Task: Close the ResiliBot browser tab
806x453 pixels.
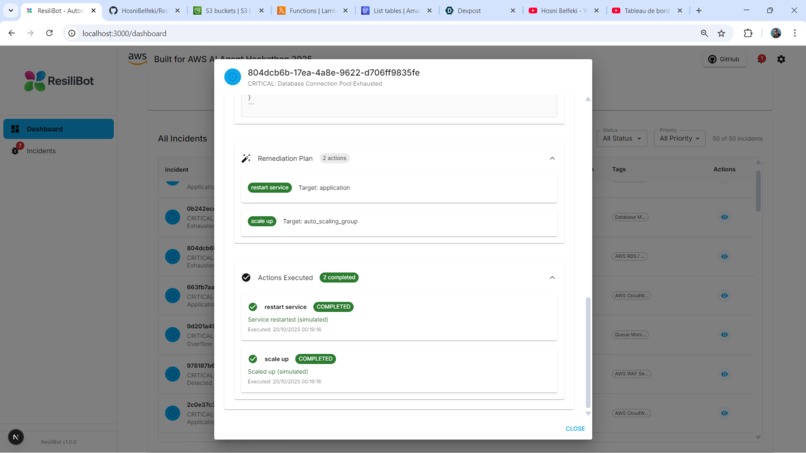Action: pos(93,10)
